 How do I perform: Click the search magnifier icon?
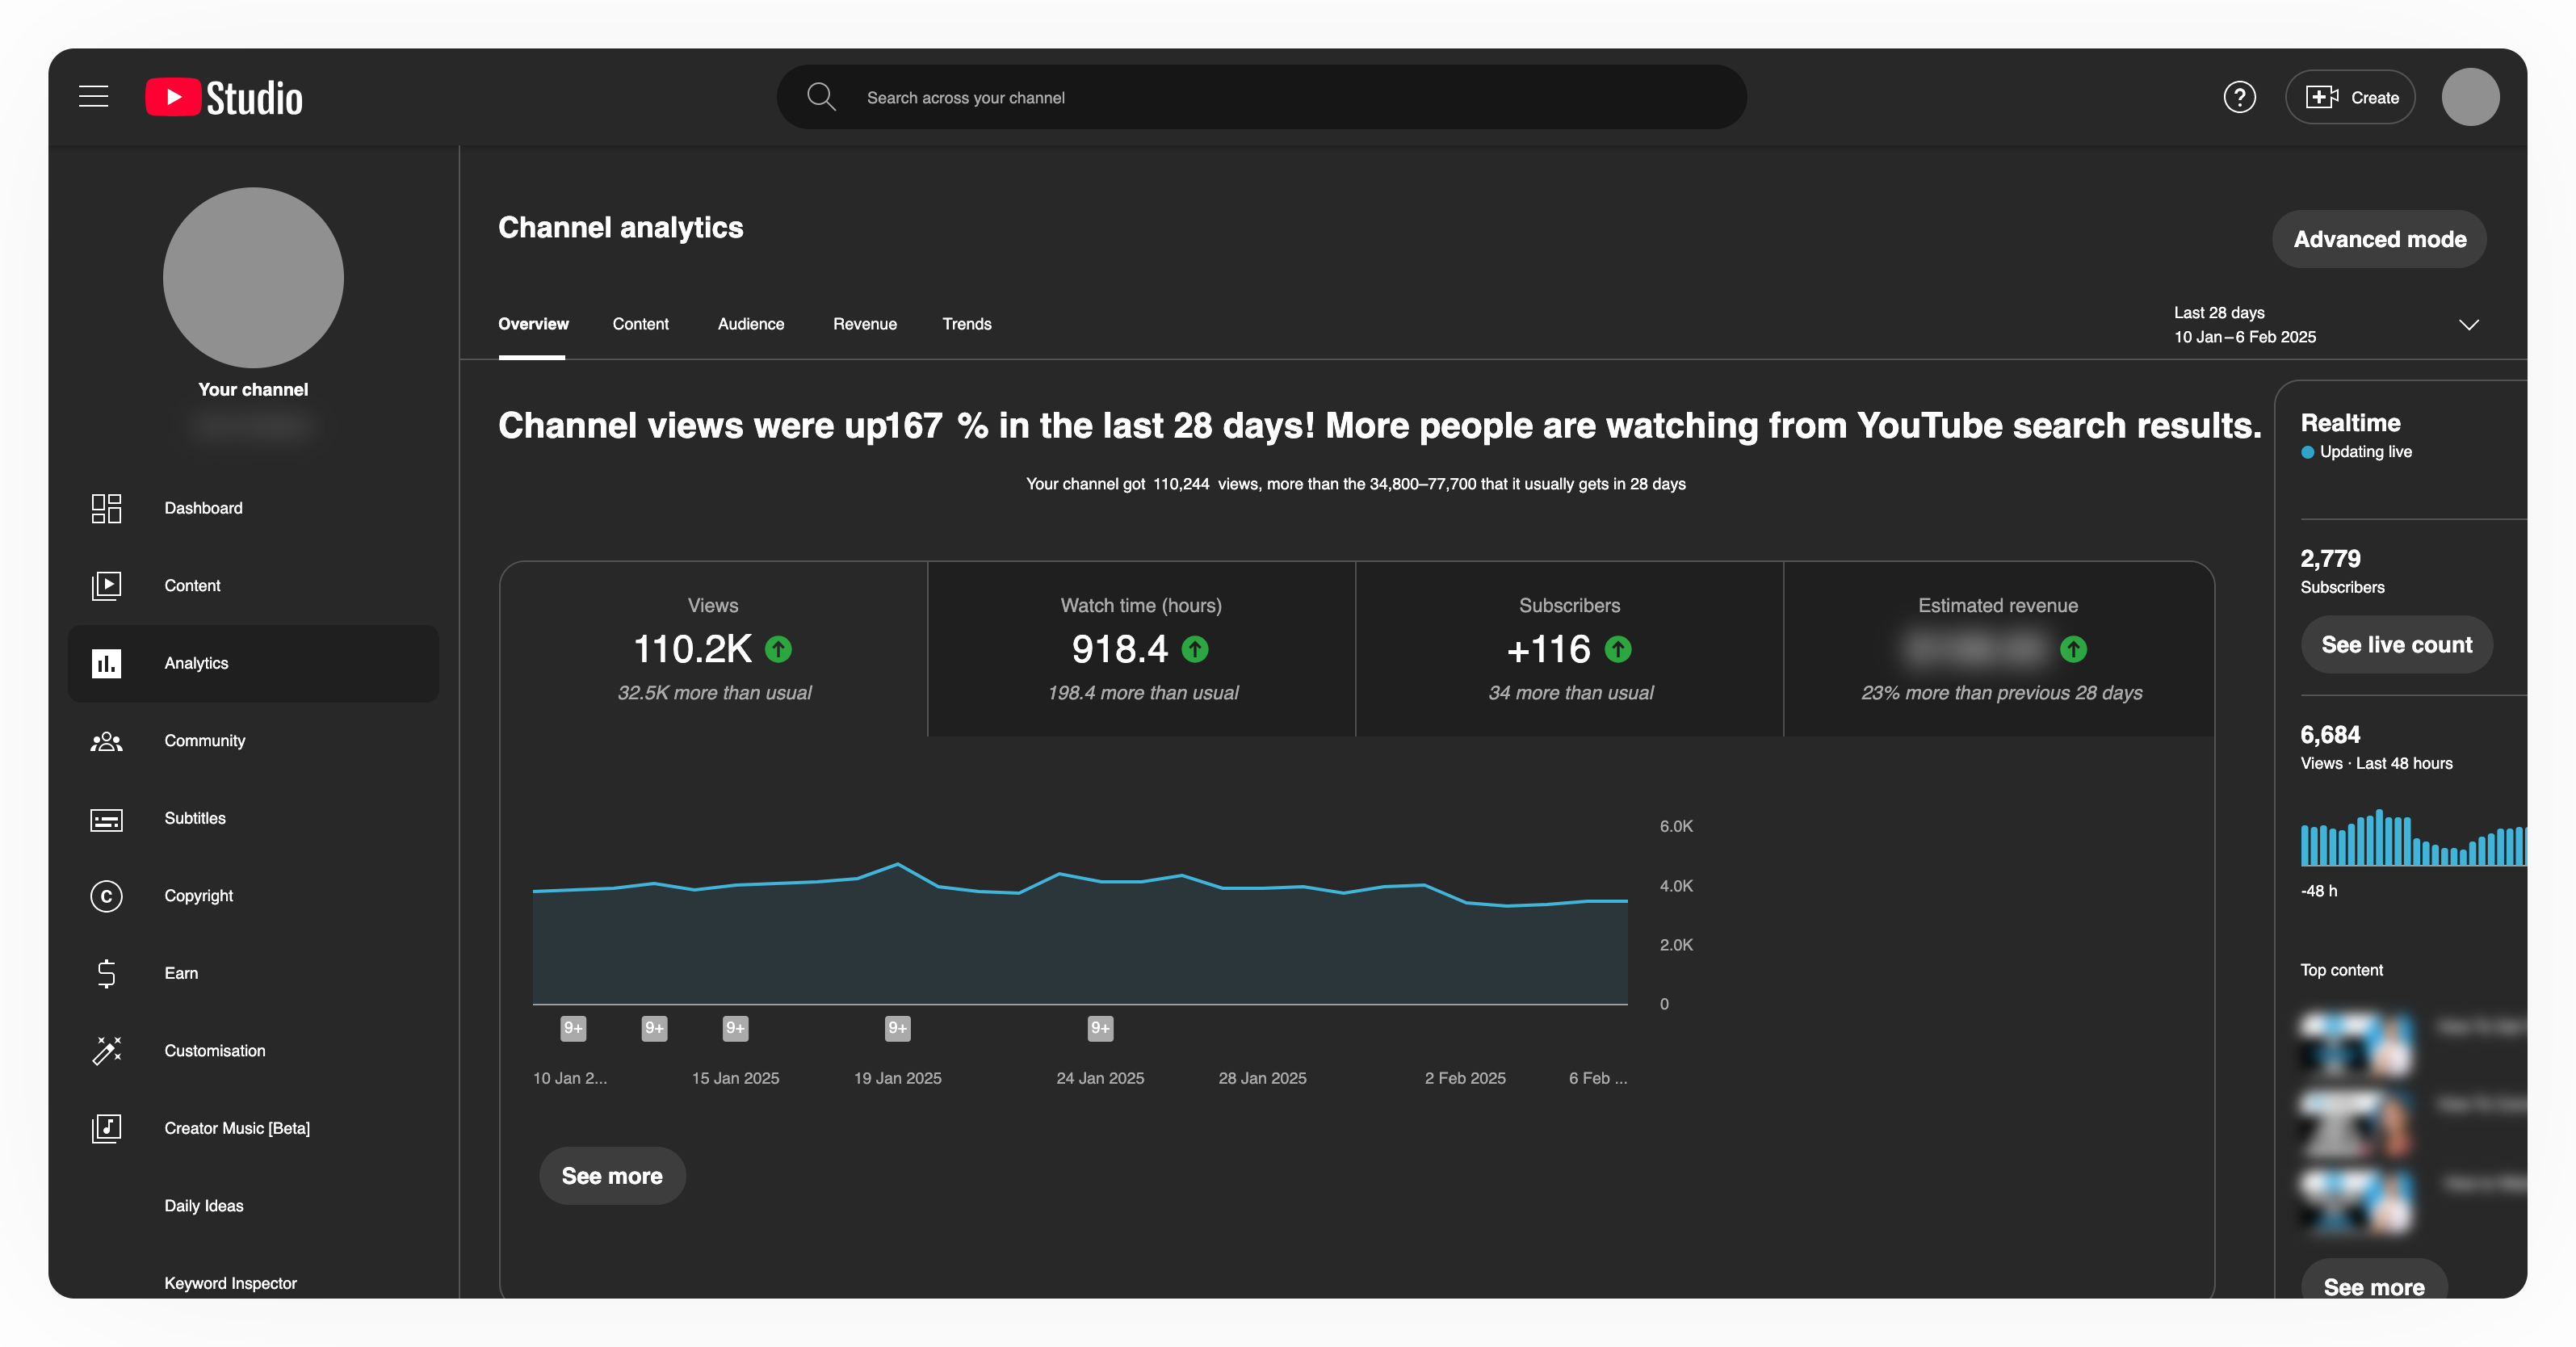point(821,97)
